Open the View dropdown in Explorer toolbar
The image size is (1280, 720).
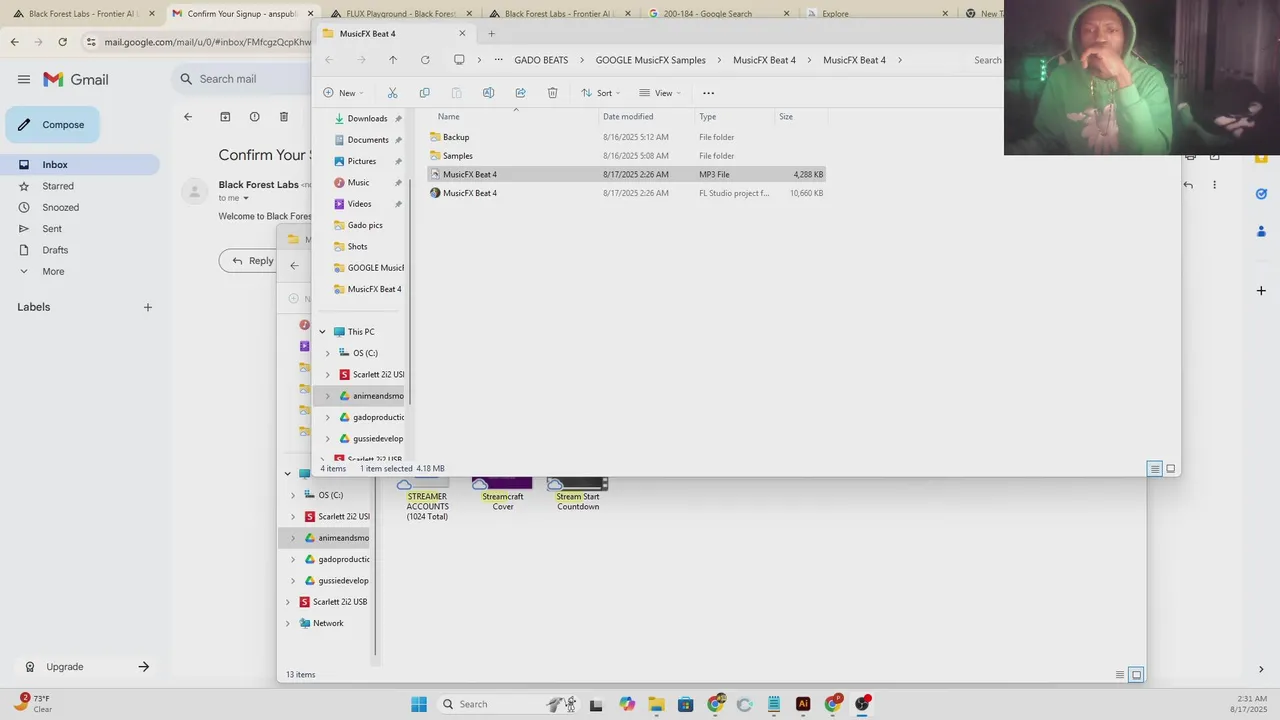coord(660,93)
